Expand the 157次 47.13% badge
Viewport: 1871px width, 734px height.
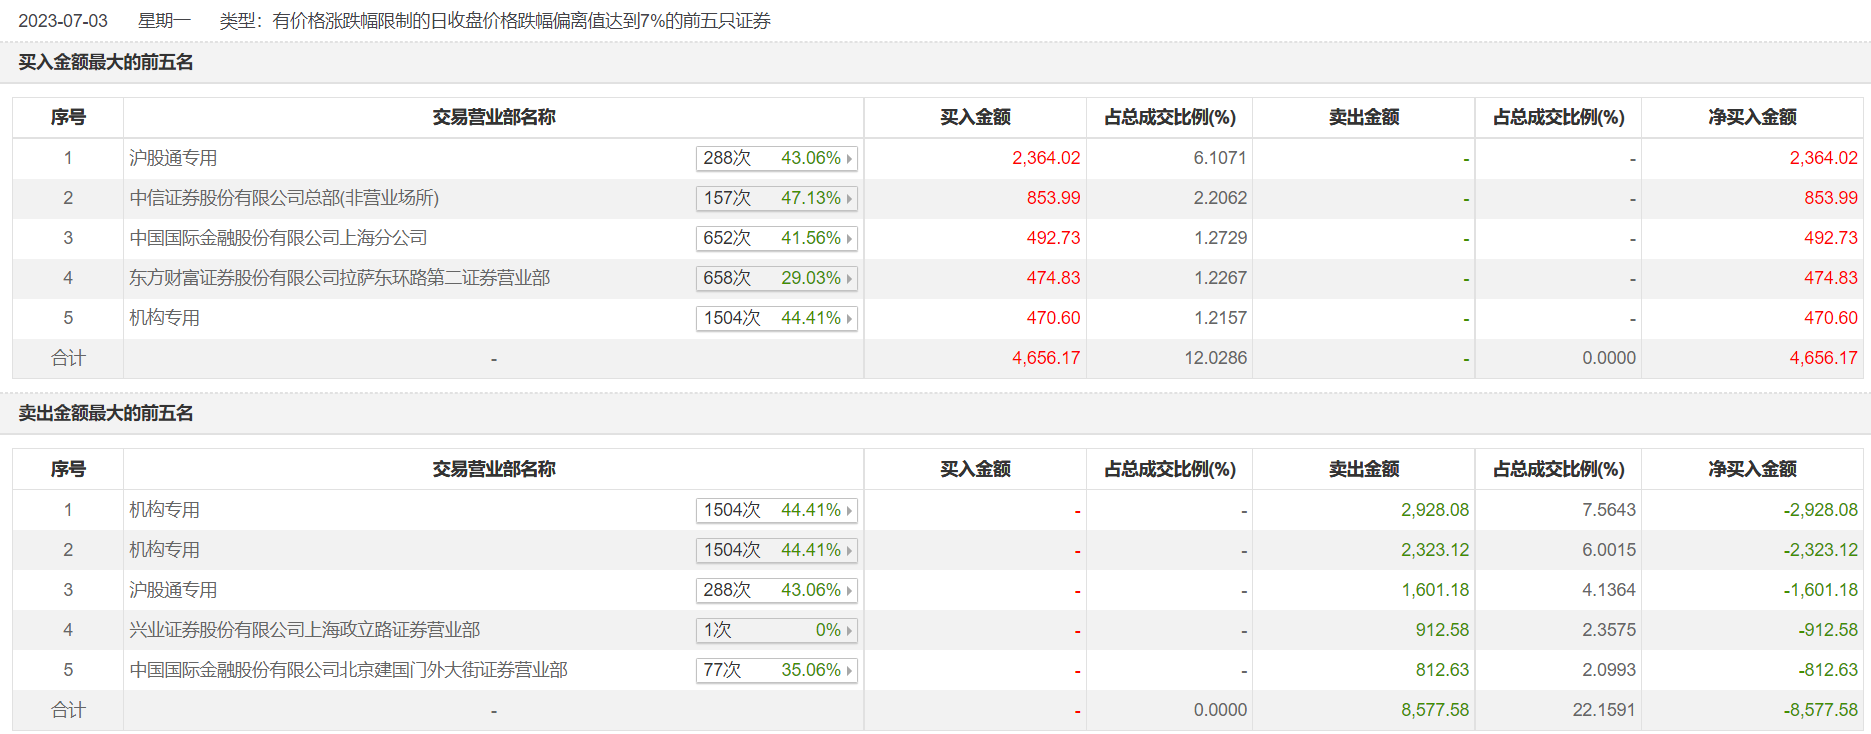777,198
